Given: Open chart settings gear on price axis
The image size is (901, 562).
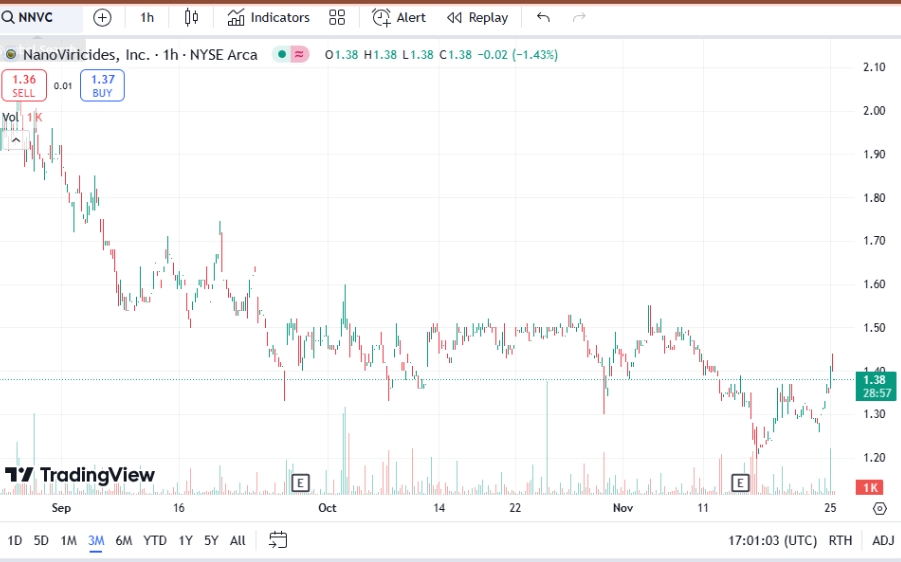Looking at the screenshot, I should click(x=879, y=509).
